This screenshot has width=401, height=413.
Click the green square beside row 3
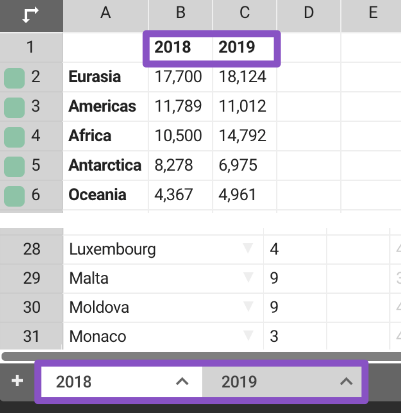click(x=14, y=107)
